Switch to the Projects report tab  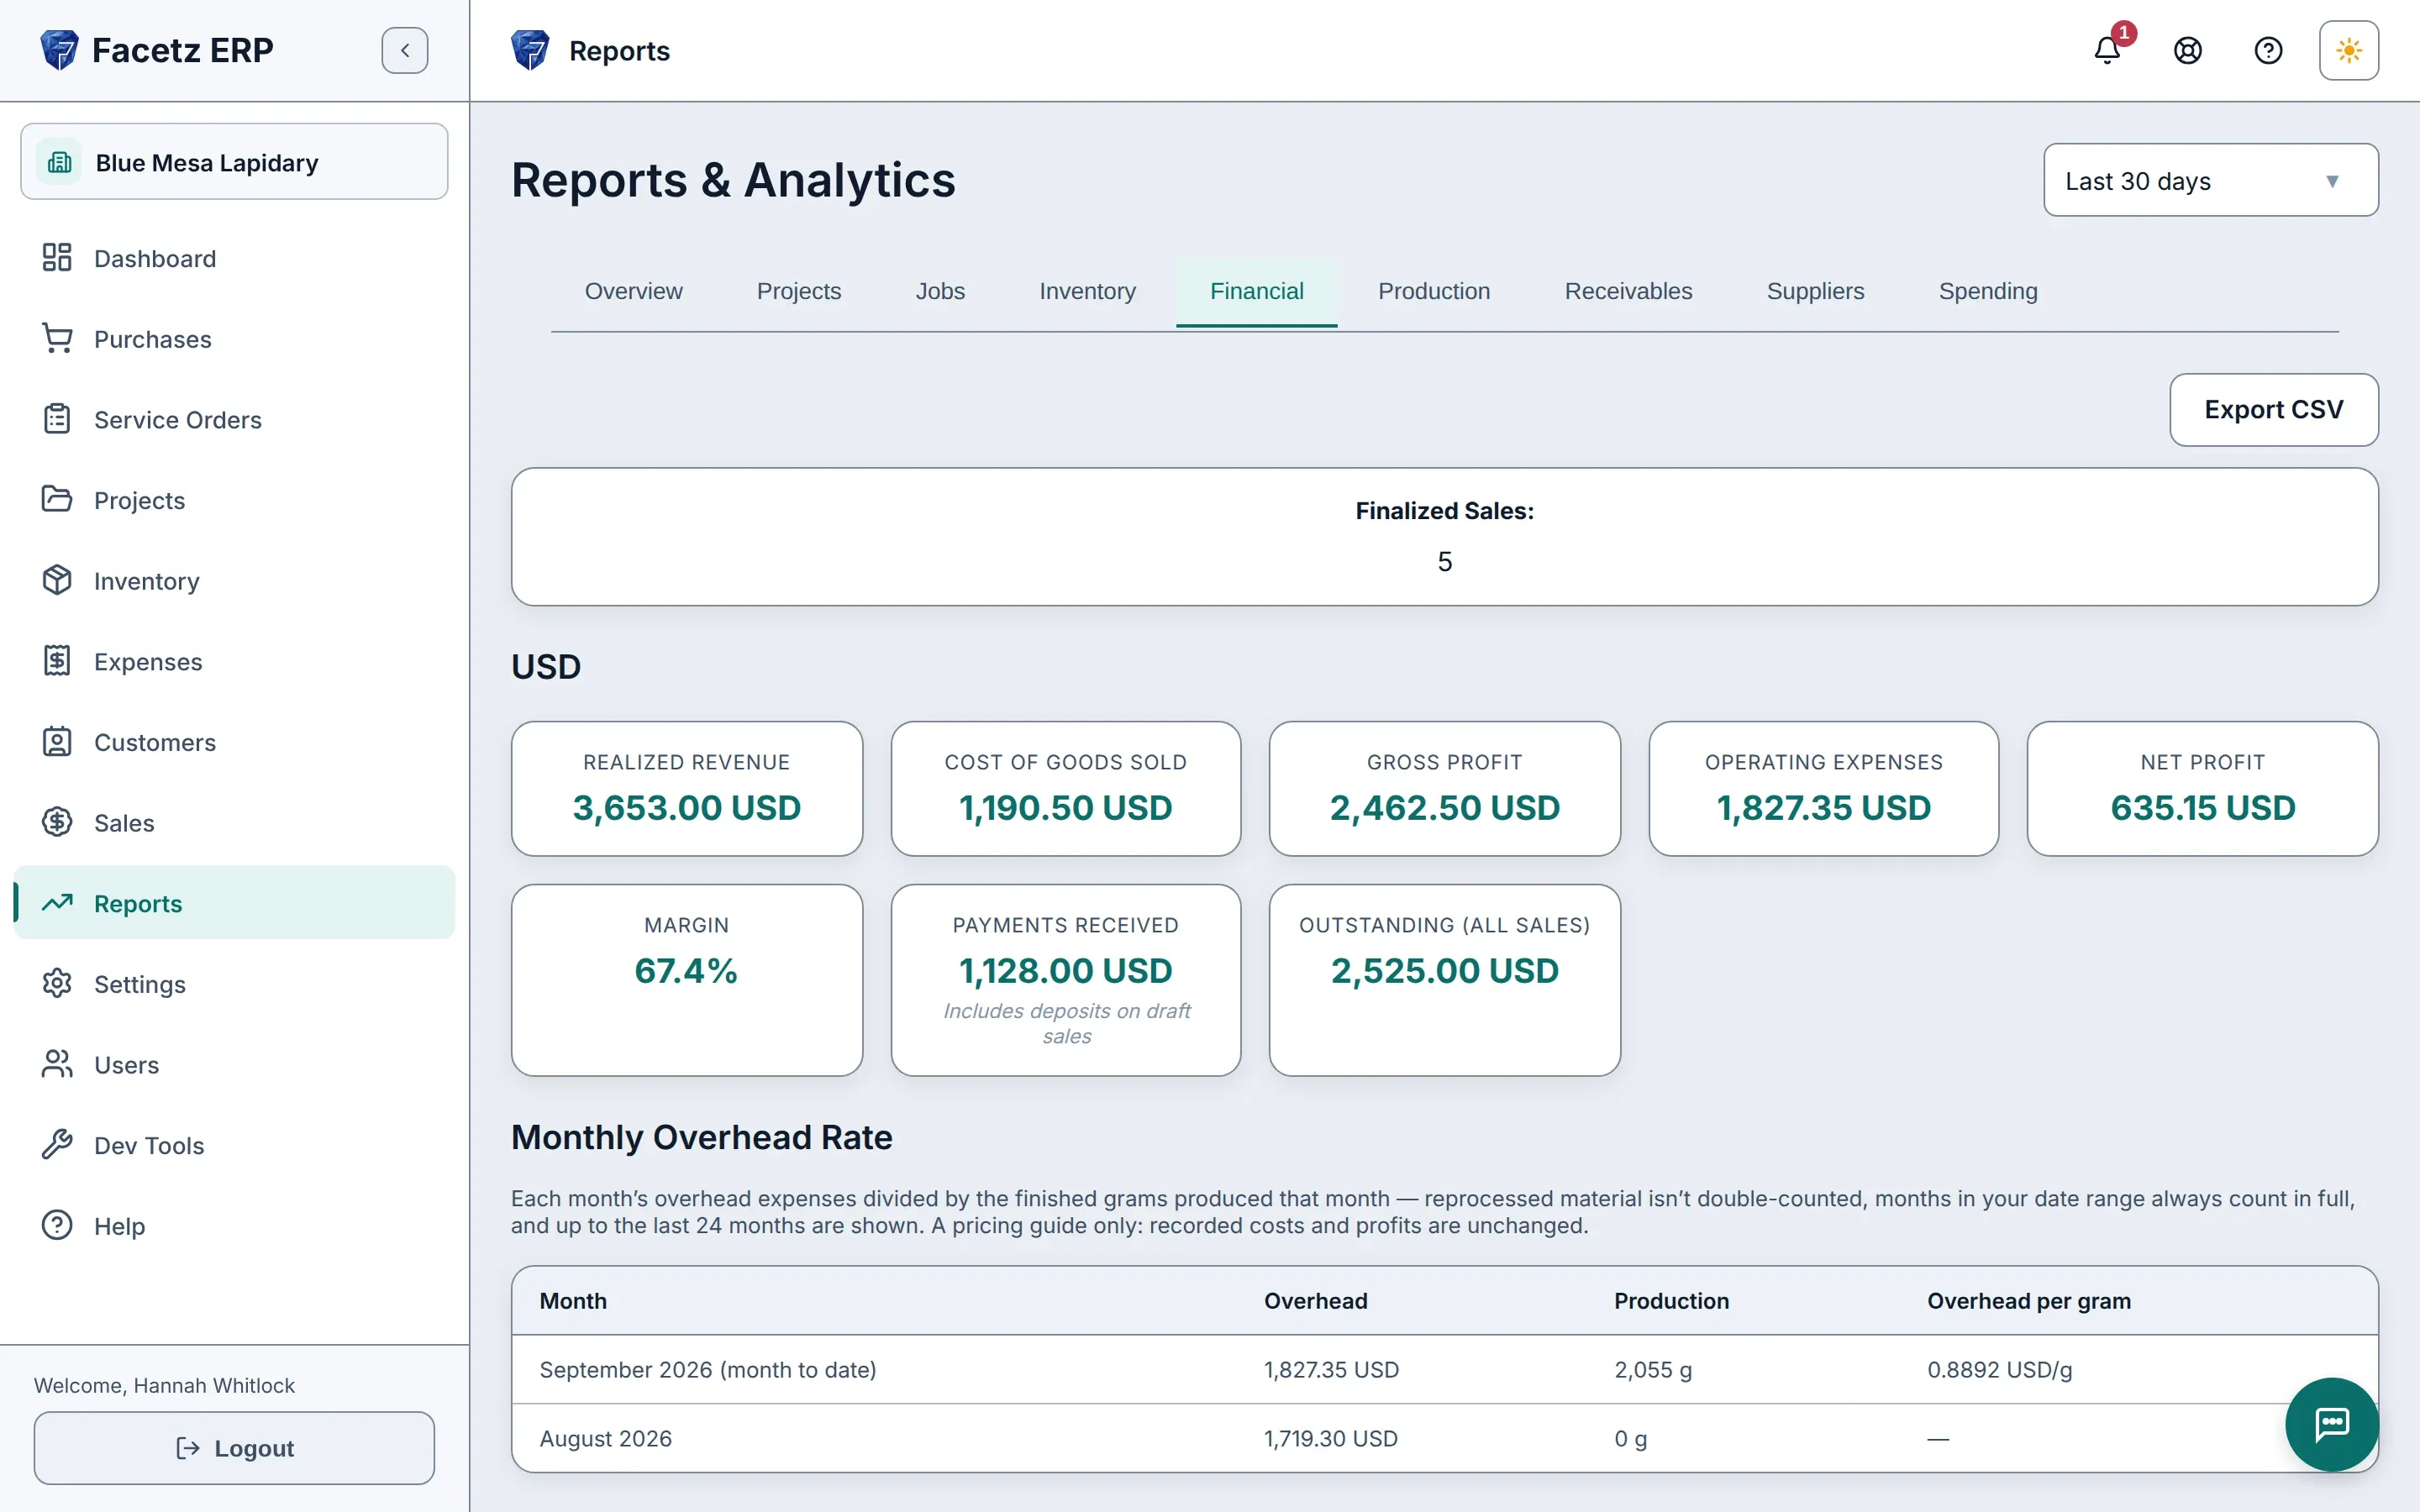(x=799, y=291)
